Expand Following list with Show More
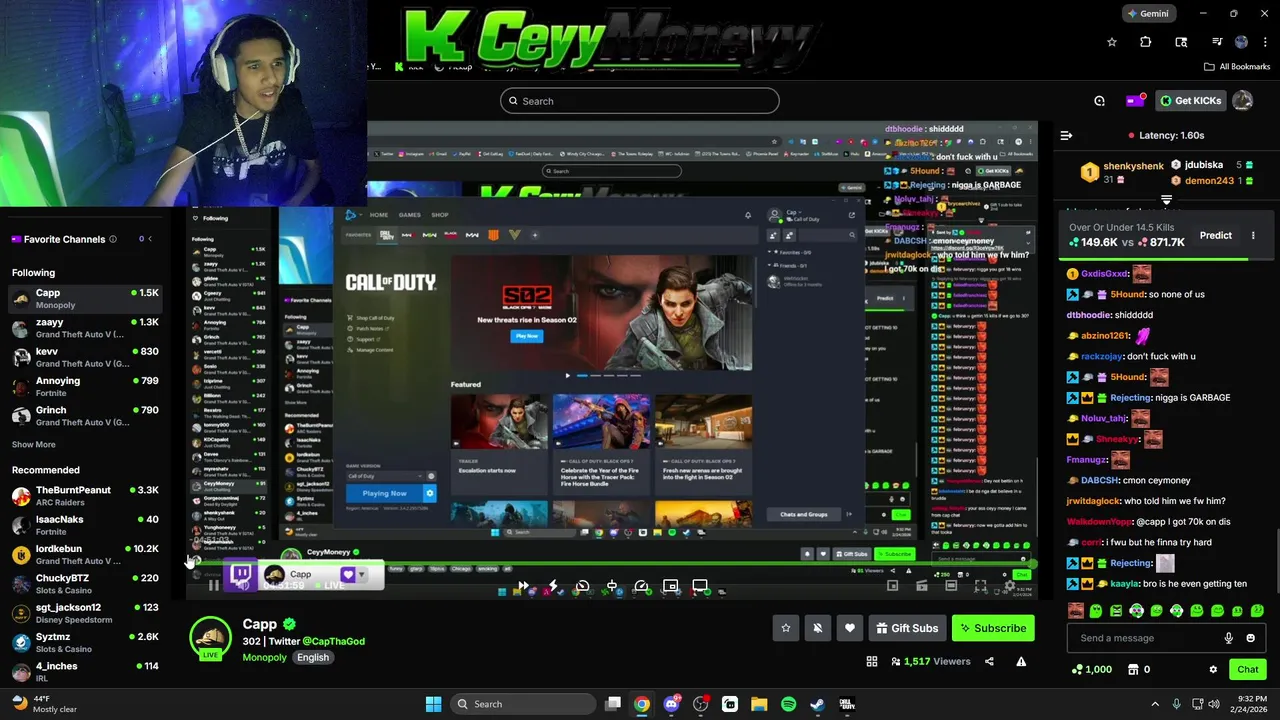The height and width of the screenshot is (720, 1280). click(x=34, y=444)
